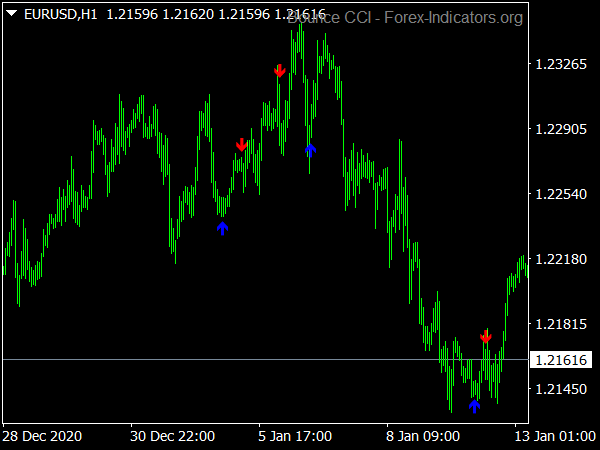Click the 30 Dec 22:00 time label
This screenshot has height=450, width=600.
pos(173,436)
